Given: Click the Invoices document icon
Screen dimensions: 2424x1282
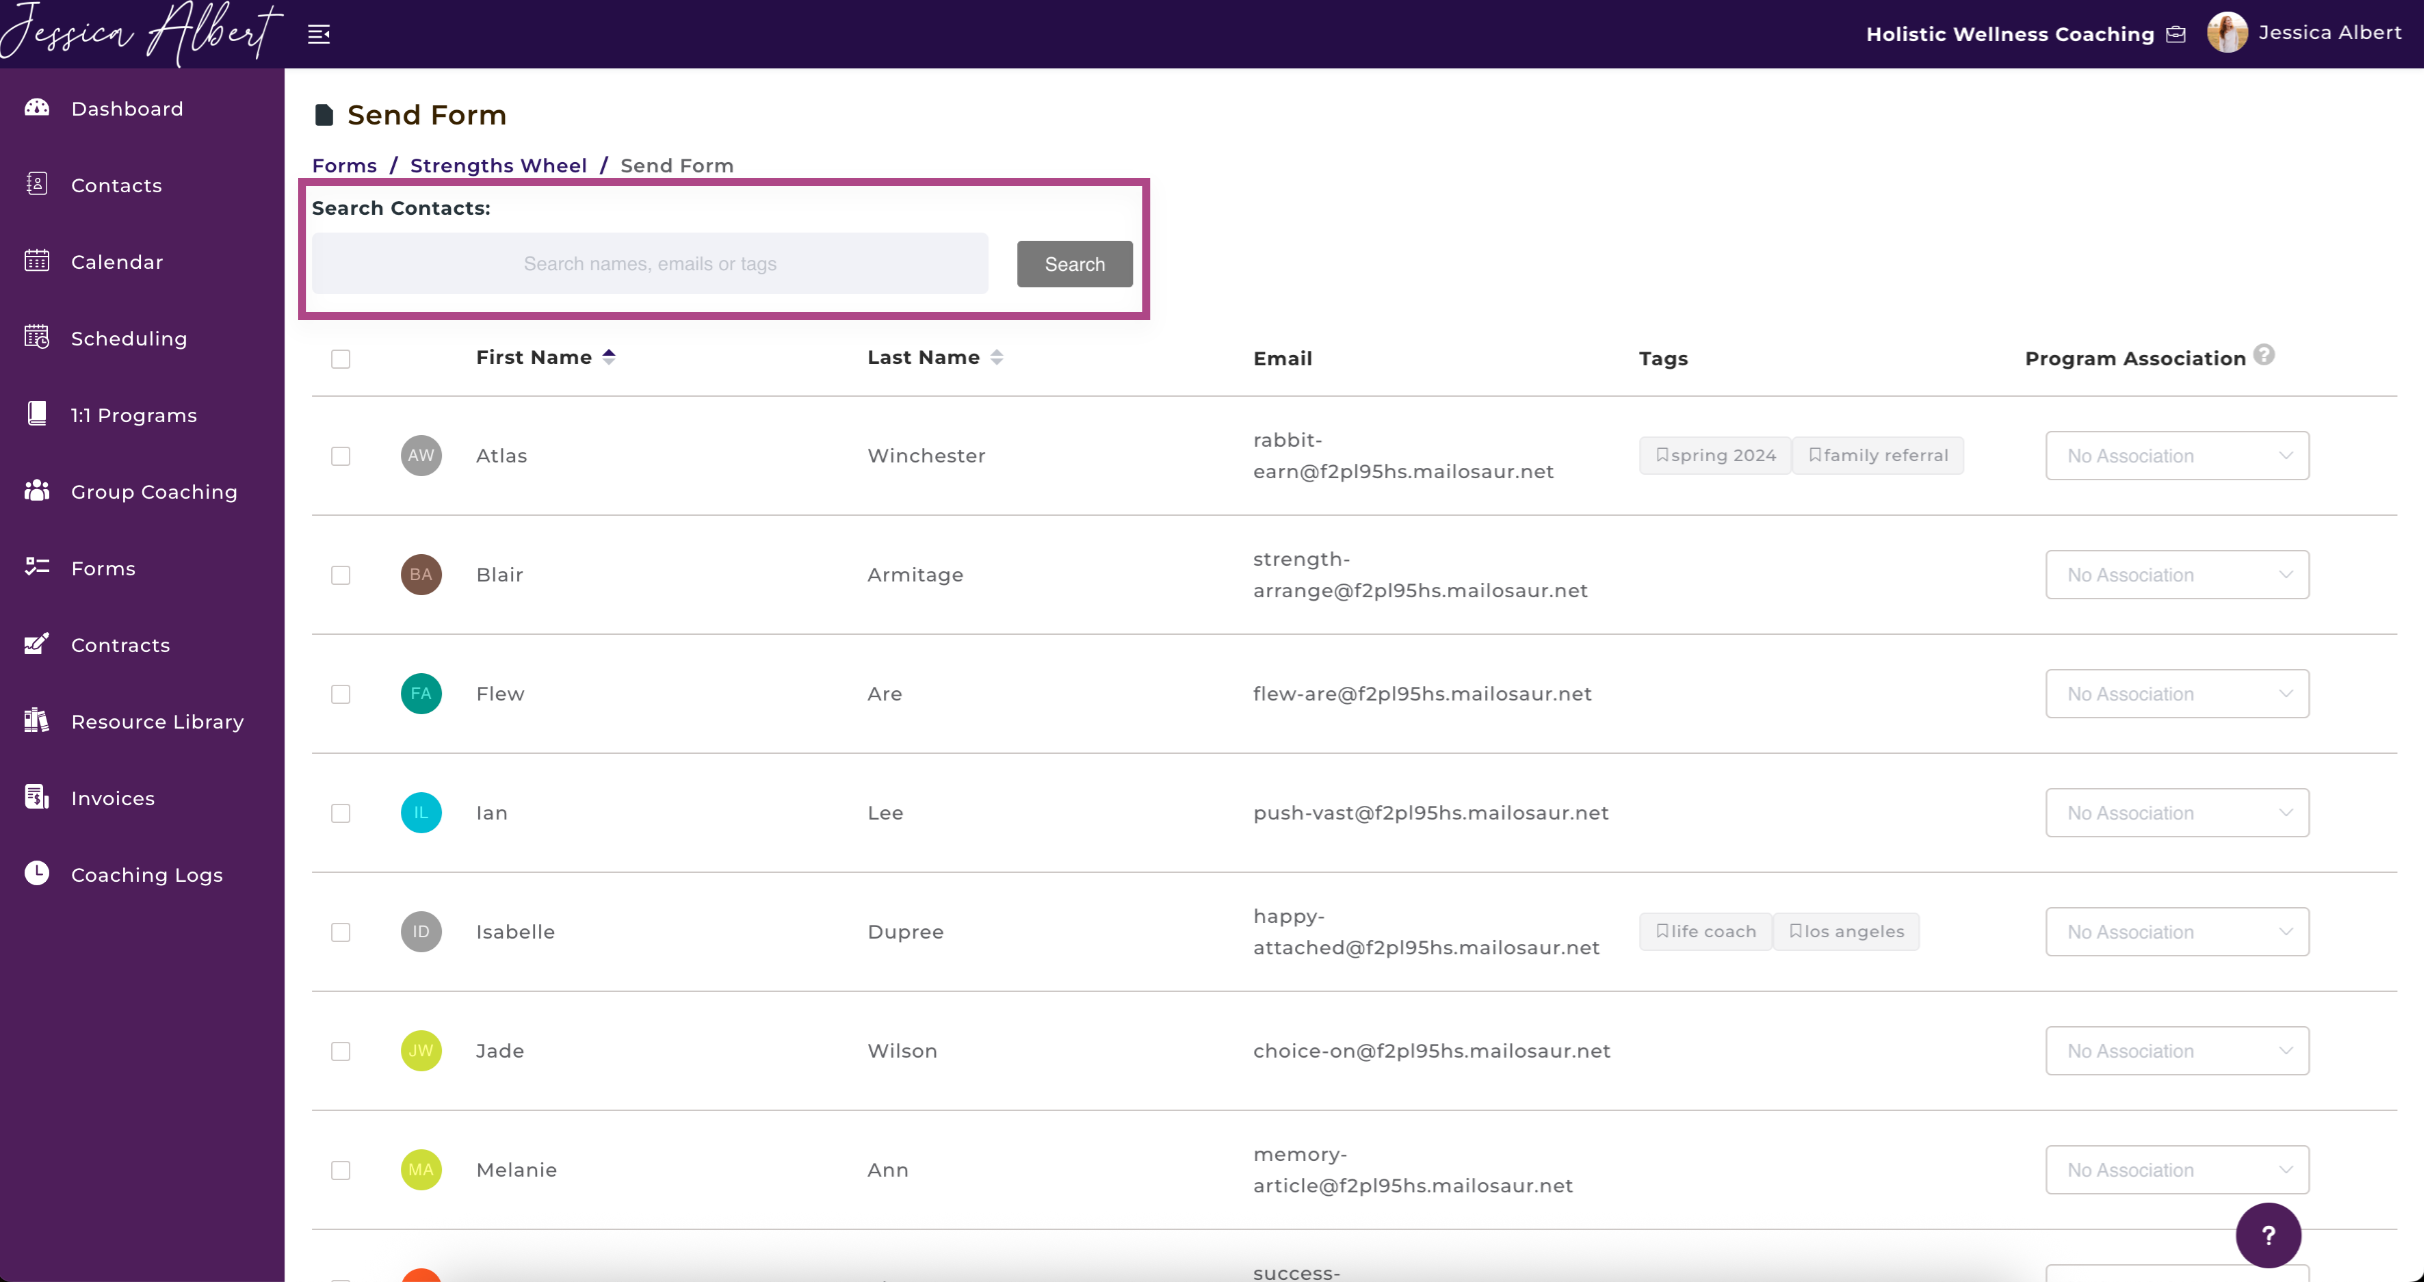Looking at the screenshot, I should click(37, 797).
